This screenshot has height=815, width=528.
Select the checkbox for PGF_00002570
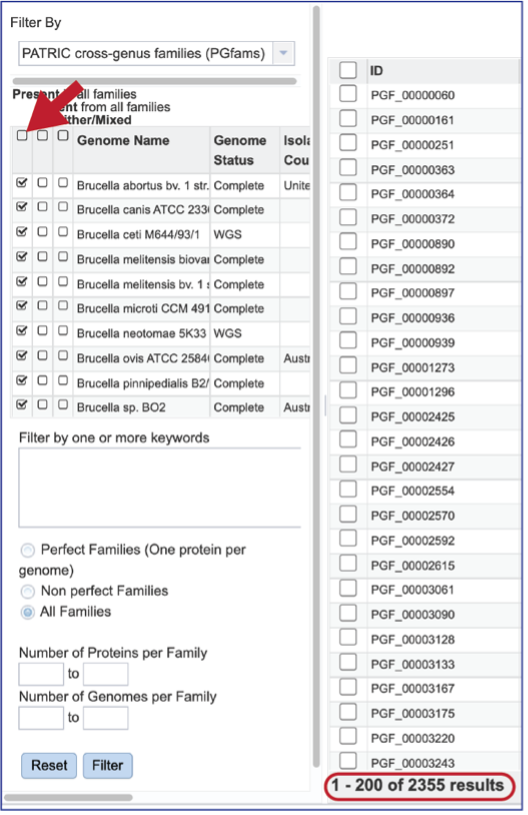pyautogui.click(x=348, y=515)
